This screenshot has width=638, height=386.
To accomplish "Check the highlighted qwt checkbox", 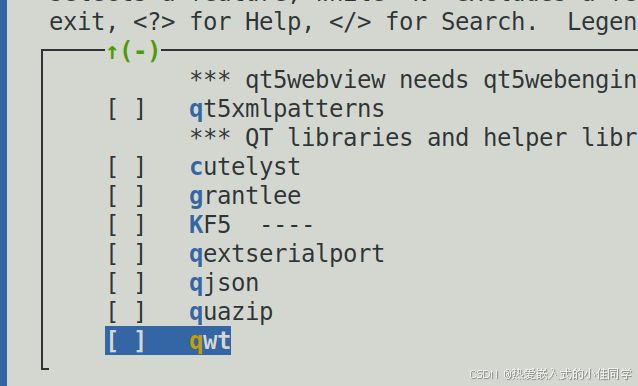I will point(126,341).
